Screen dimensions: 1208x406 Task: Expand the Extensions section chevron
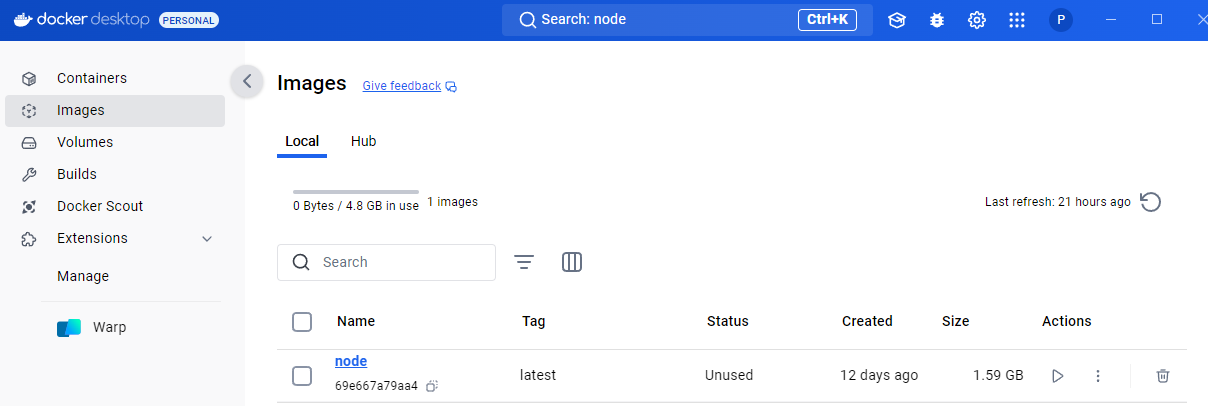[207, 239]
